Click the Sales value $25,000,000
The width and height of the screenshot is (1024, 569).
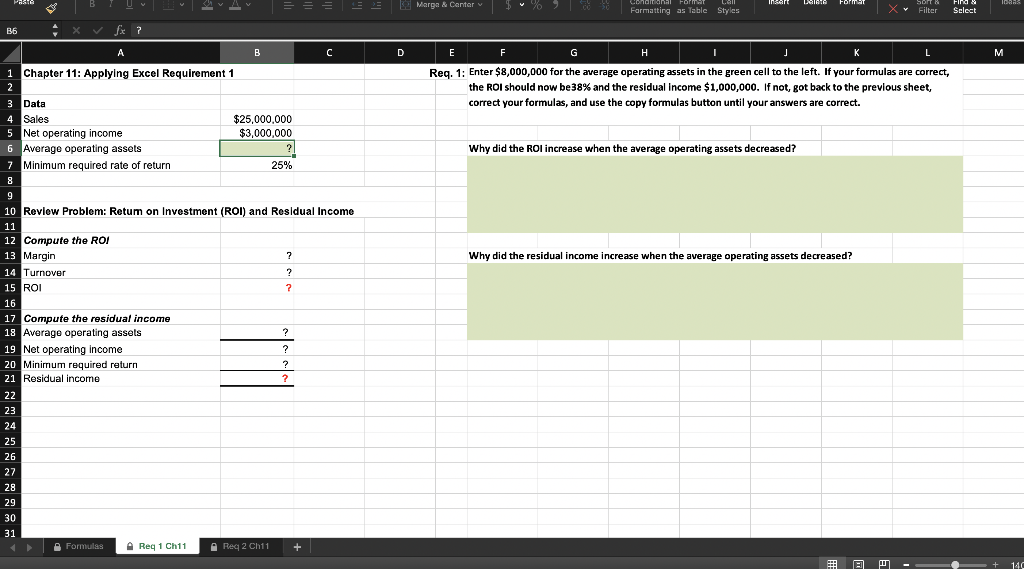coord(263,119)
